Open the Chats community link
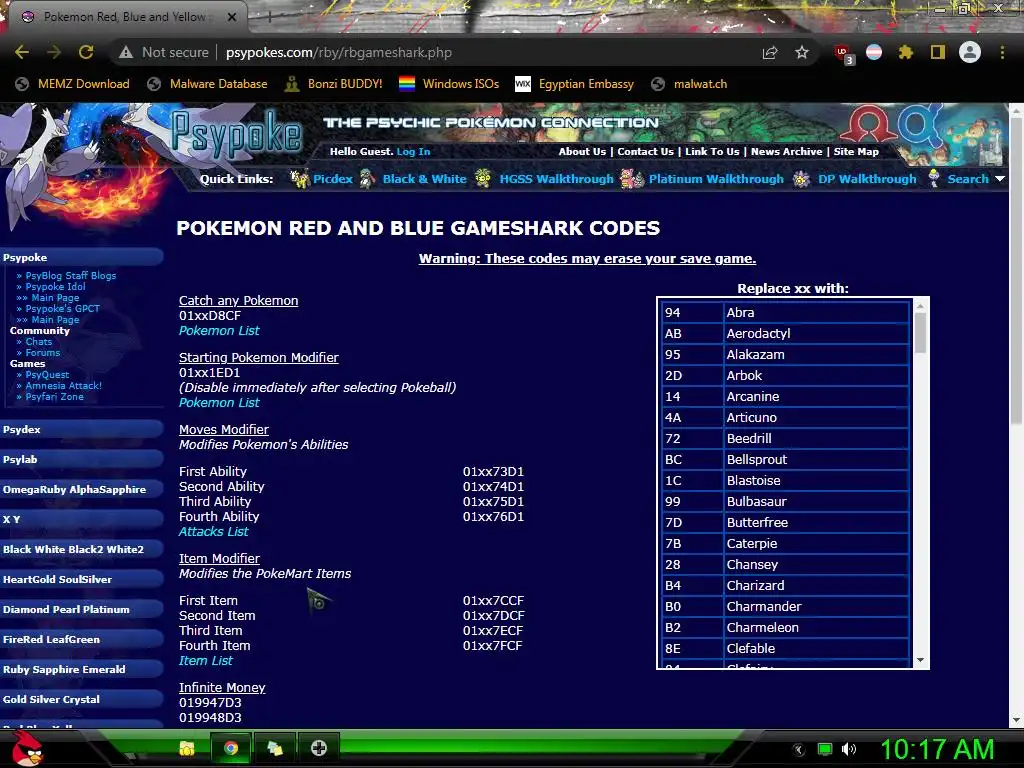 pyautogui.click(x=39, y=342)
